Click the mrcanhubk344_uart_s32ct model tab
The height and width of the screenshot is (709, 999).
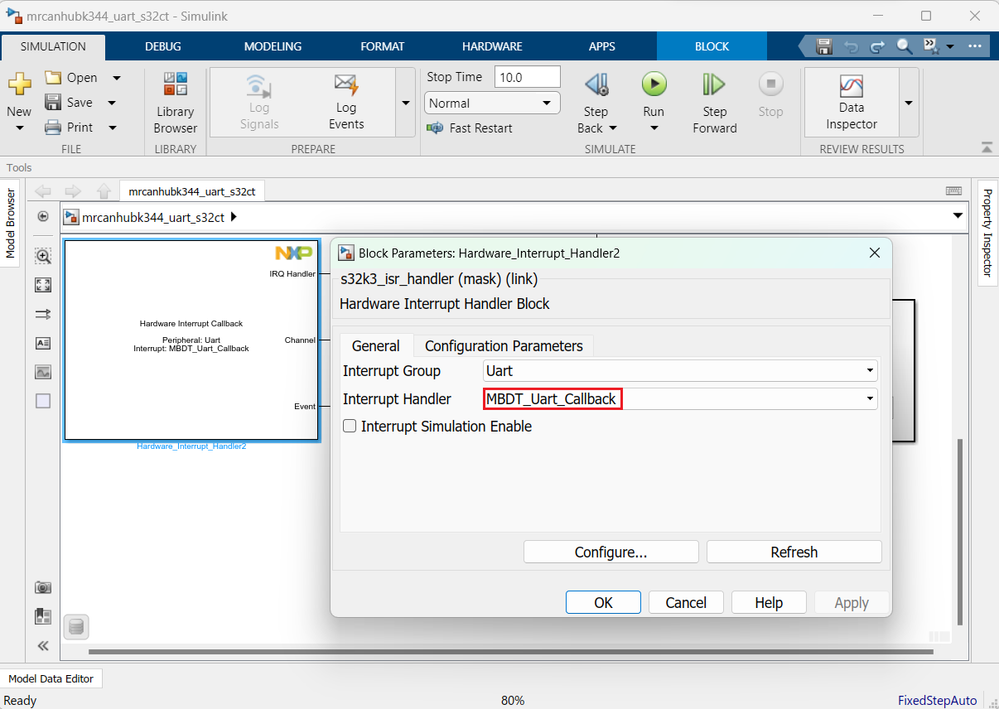(192, 191)
